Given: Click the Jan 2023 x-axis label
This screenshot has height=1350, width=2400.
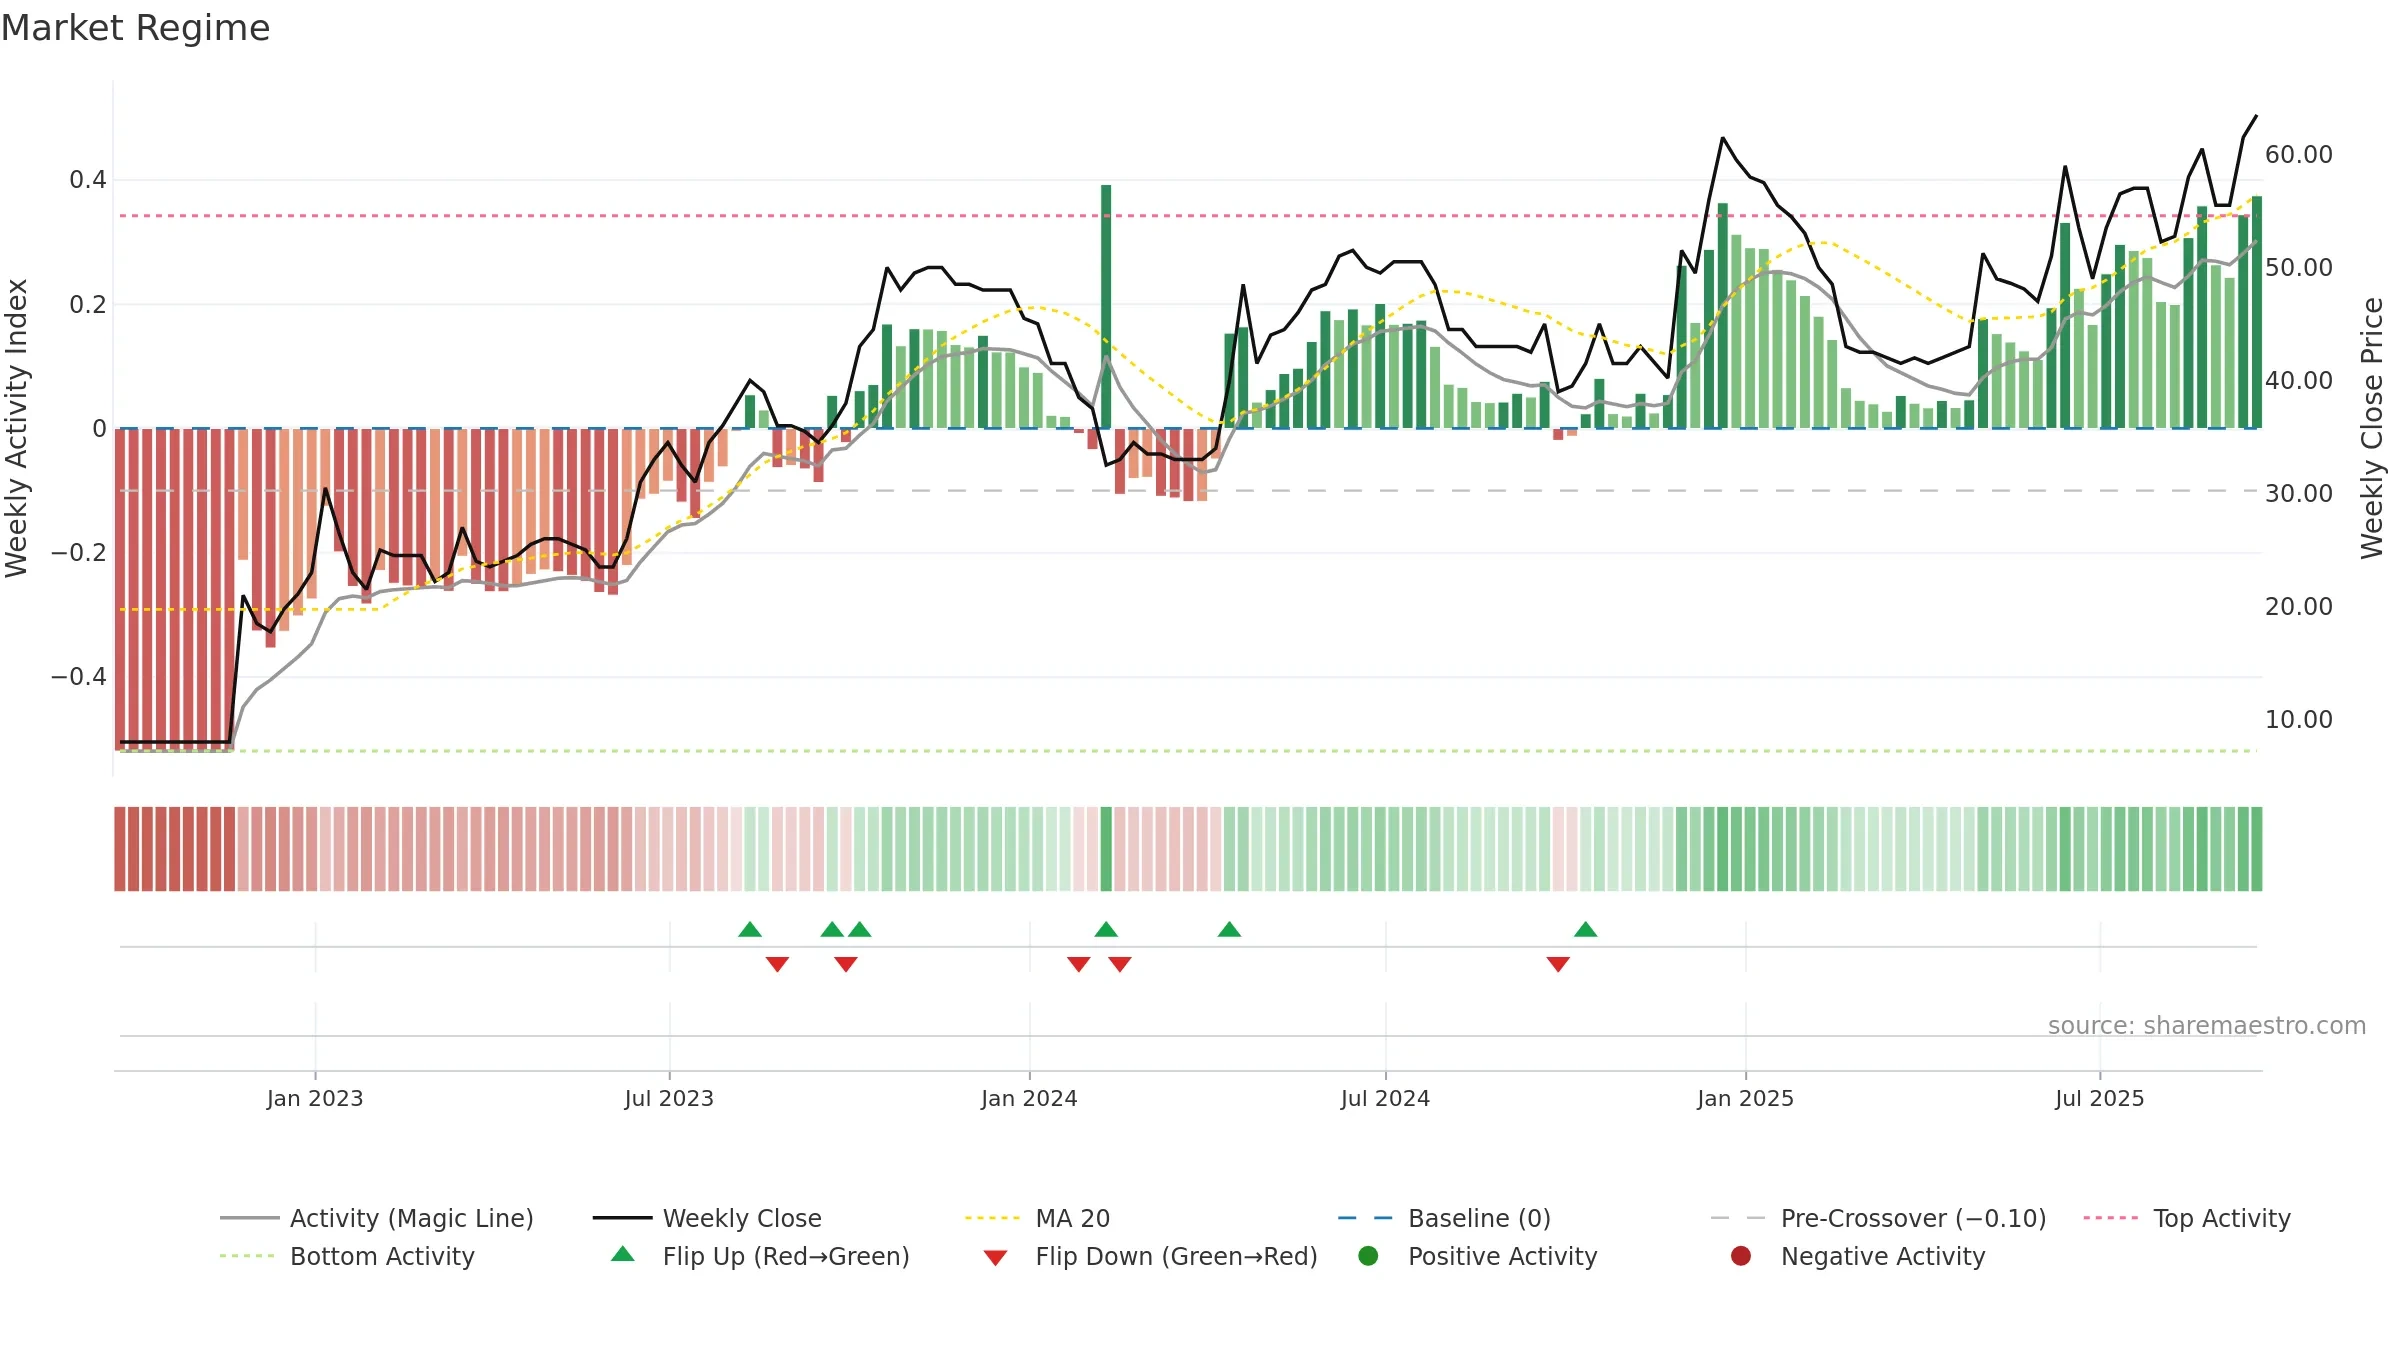Looking at the screenshot, I should (315, 1099).
